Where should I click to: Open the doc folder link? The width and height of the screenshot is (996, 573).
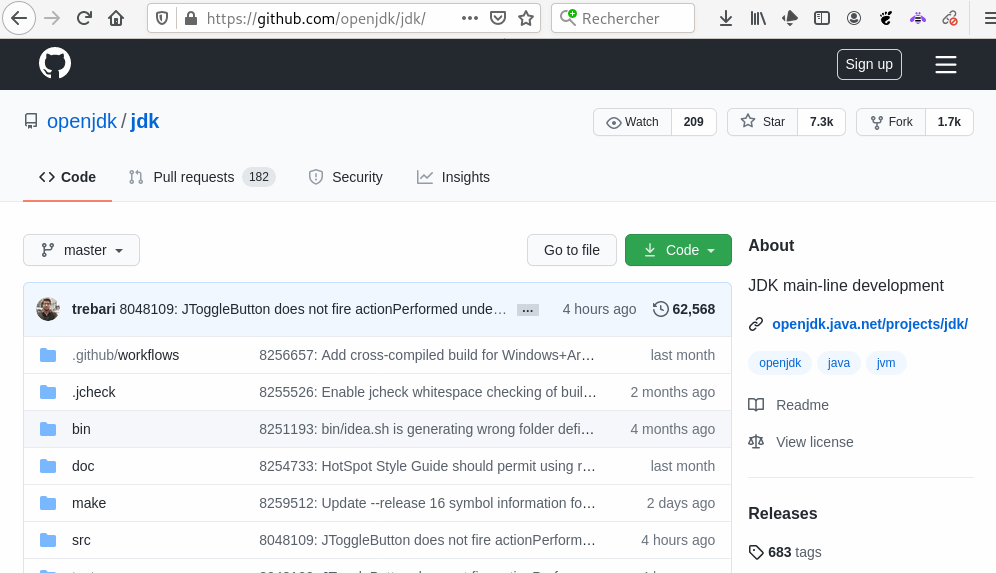pos(83,466)
